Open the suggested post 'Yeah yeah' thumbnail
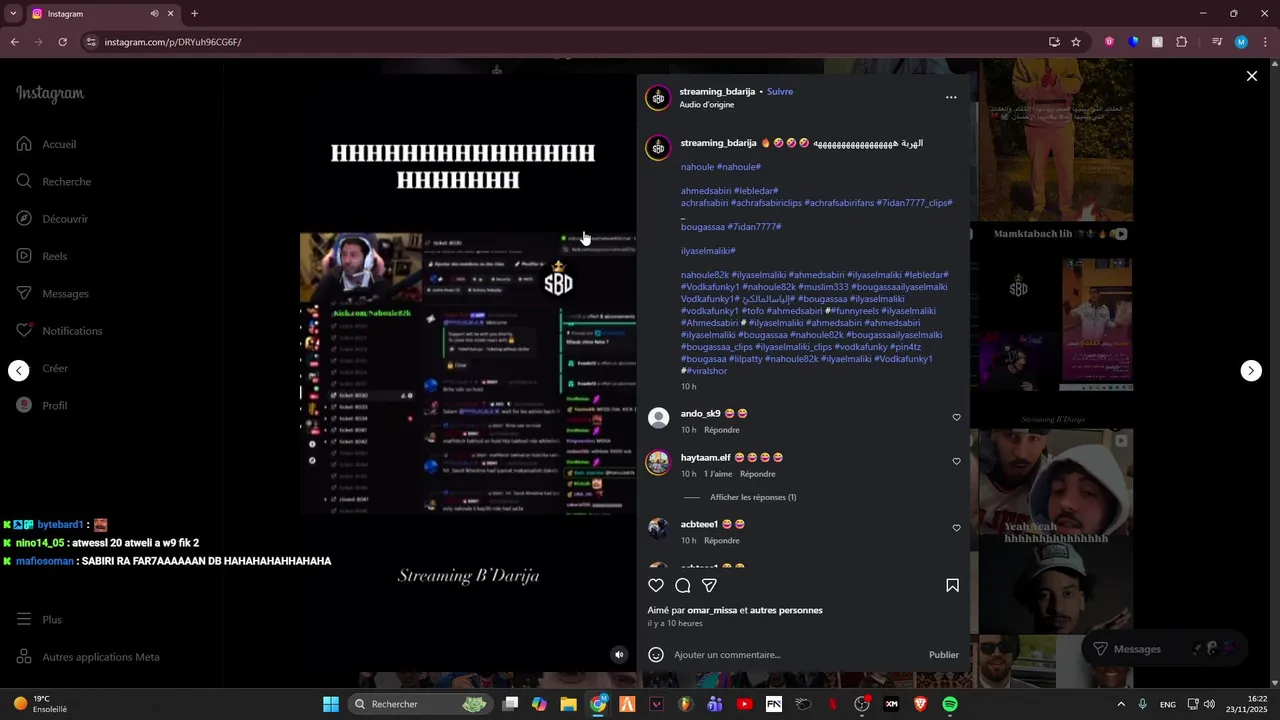Screen dimensions: 1280x720 (1056, 532)
